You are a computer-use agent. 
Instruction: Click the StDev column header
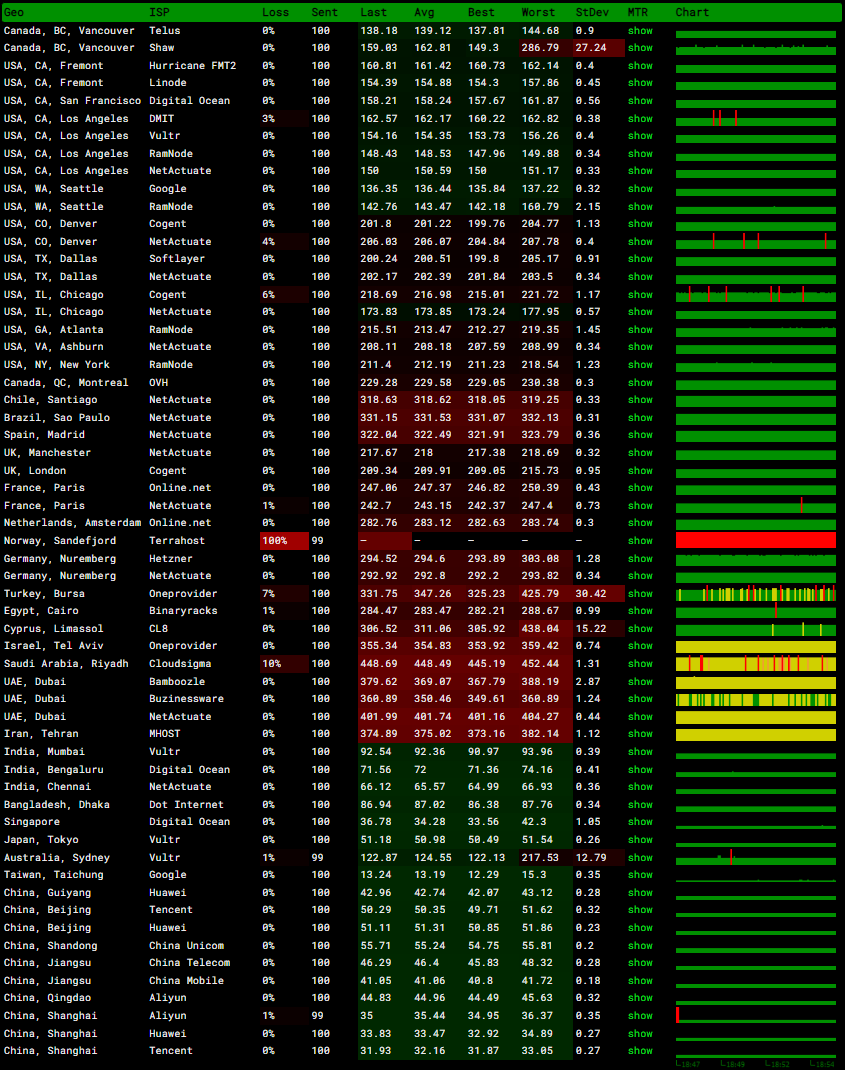(x=589, y=12)
